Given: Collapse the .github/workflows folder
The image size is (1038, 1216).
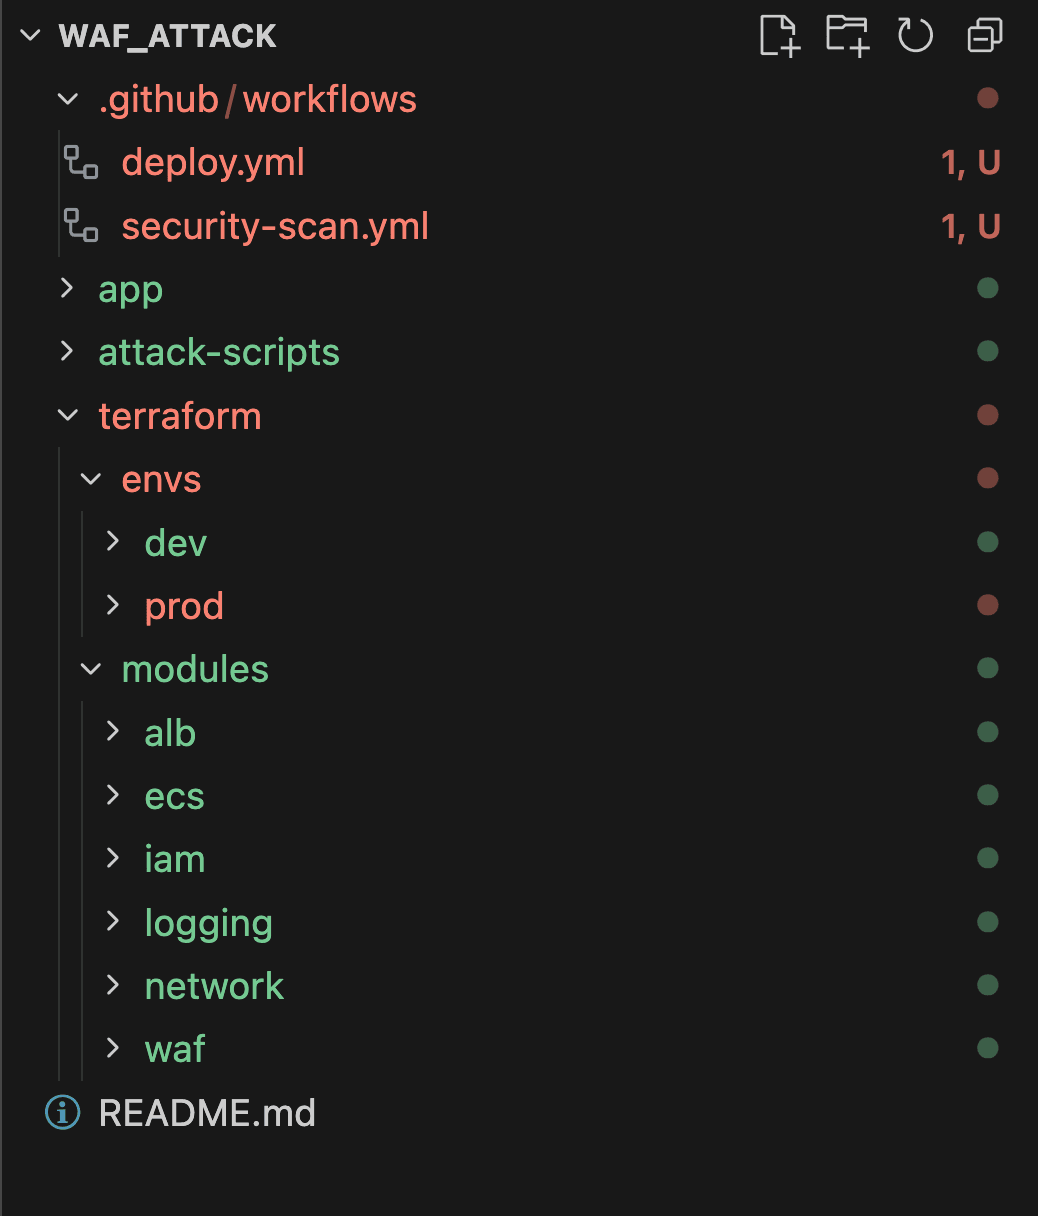Looking at the screenshot, I should point(68,99).
